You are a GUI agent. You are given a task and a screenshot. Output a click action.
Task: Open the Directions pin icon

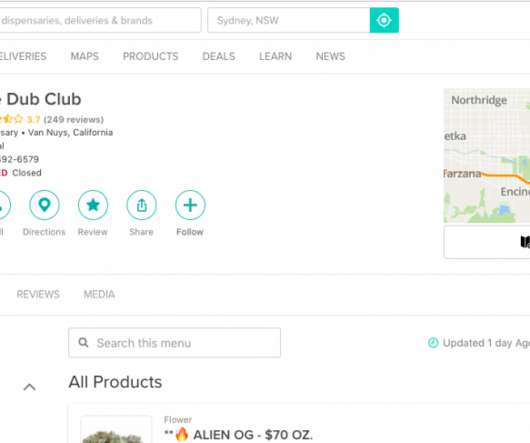[x=44, y=205]
